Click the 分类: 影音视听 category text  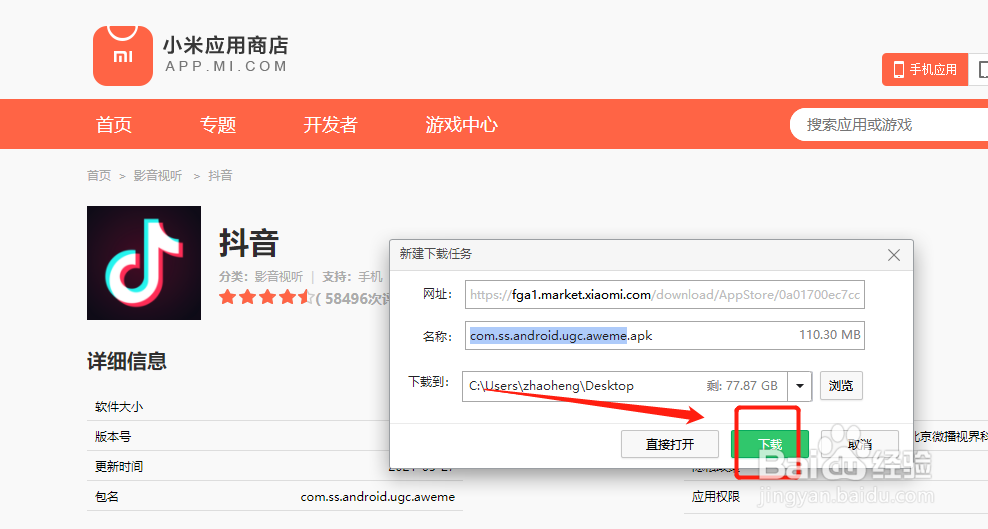pyautogui.click(x=261, y=276)
